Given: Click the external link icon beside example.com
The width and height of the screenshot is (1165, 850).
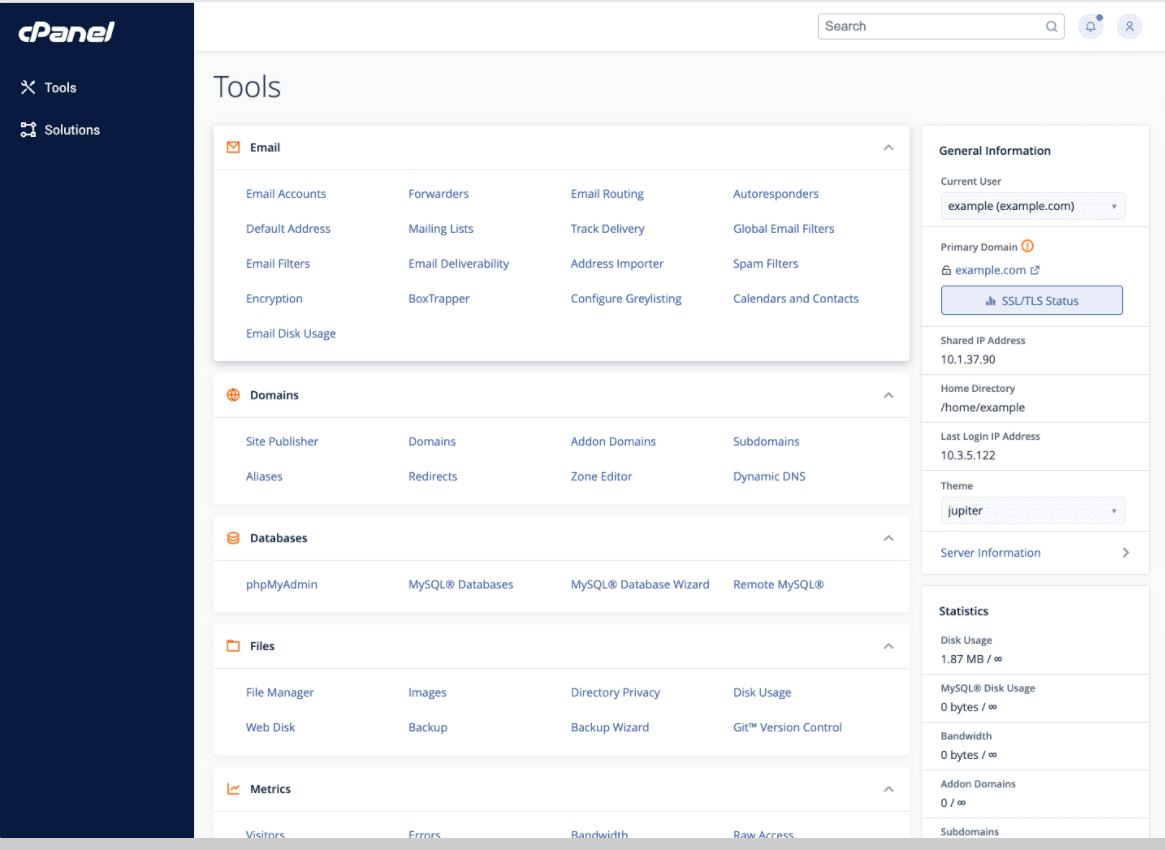Looking at the screenshot, I should 1035,270.
